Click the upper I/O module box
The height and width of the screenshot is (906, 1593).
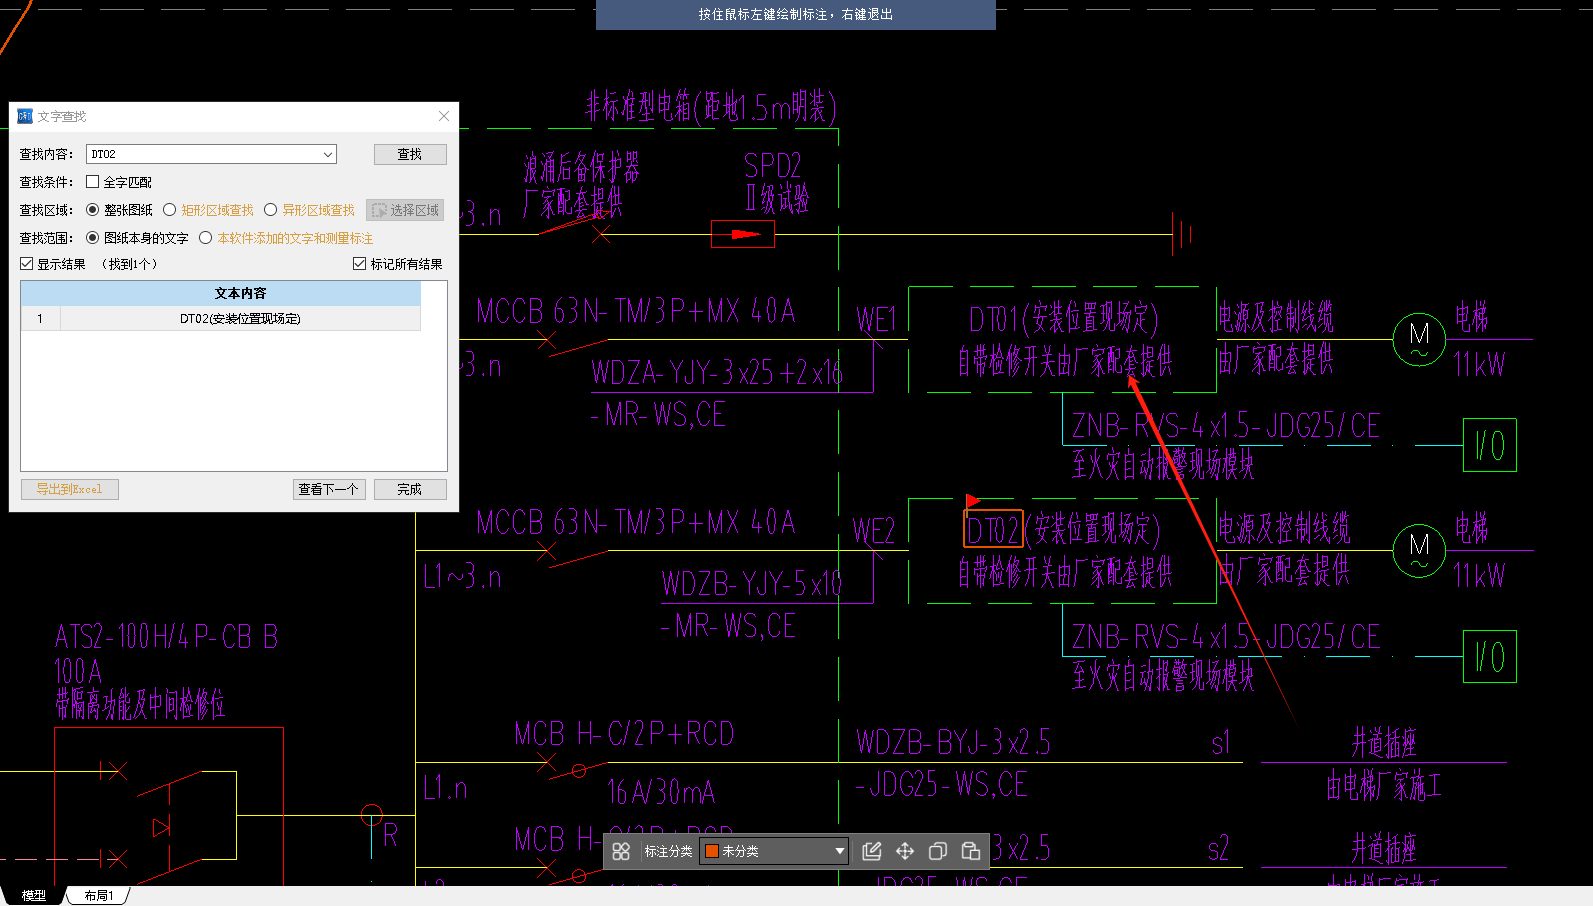click(x=1490, y=445)
